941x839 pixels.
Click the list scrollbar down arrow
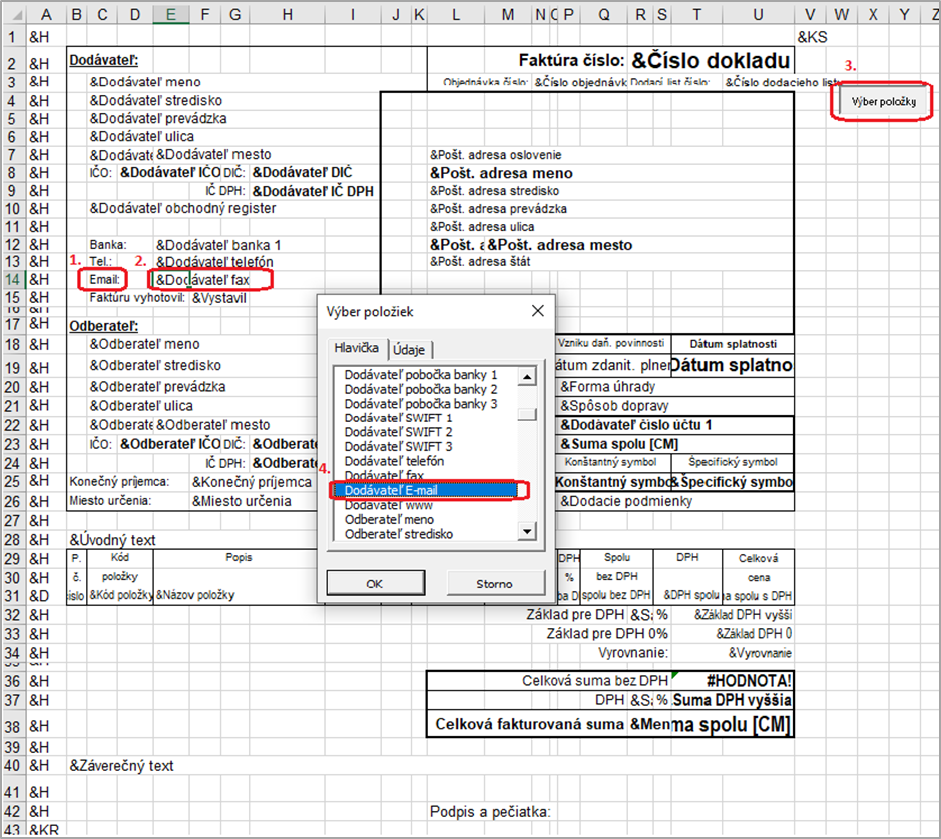click(526, 531)
